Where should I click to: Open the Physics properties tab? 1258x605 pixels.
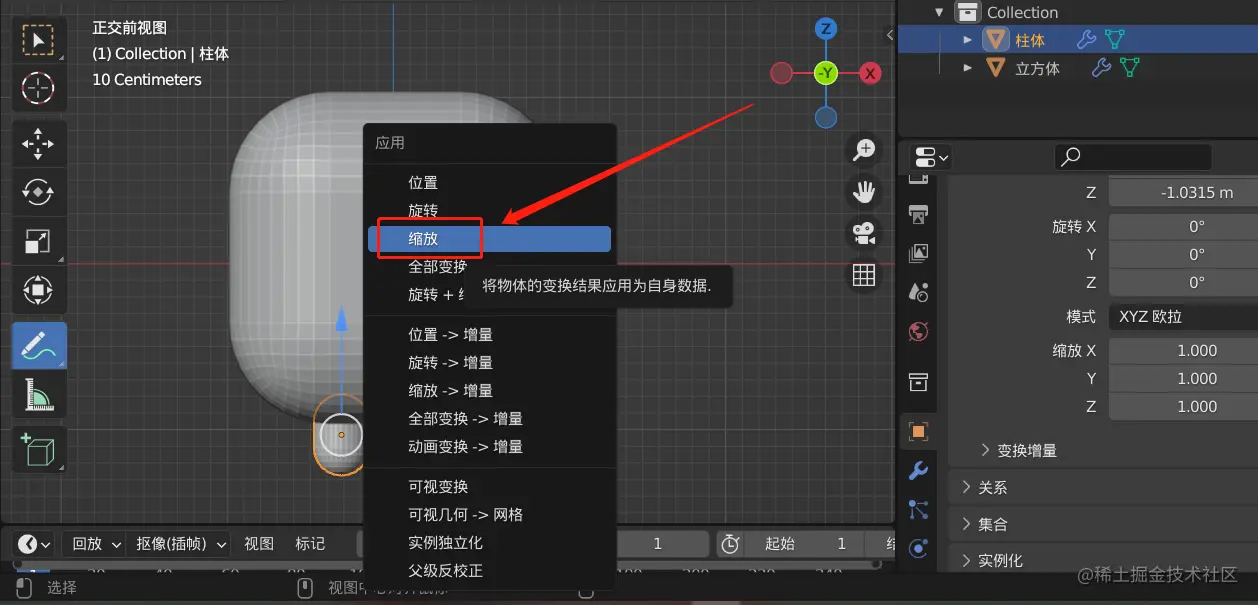[918, 548]
